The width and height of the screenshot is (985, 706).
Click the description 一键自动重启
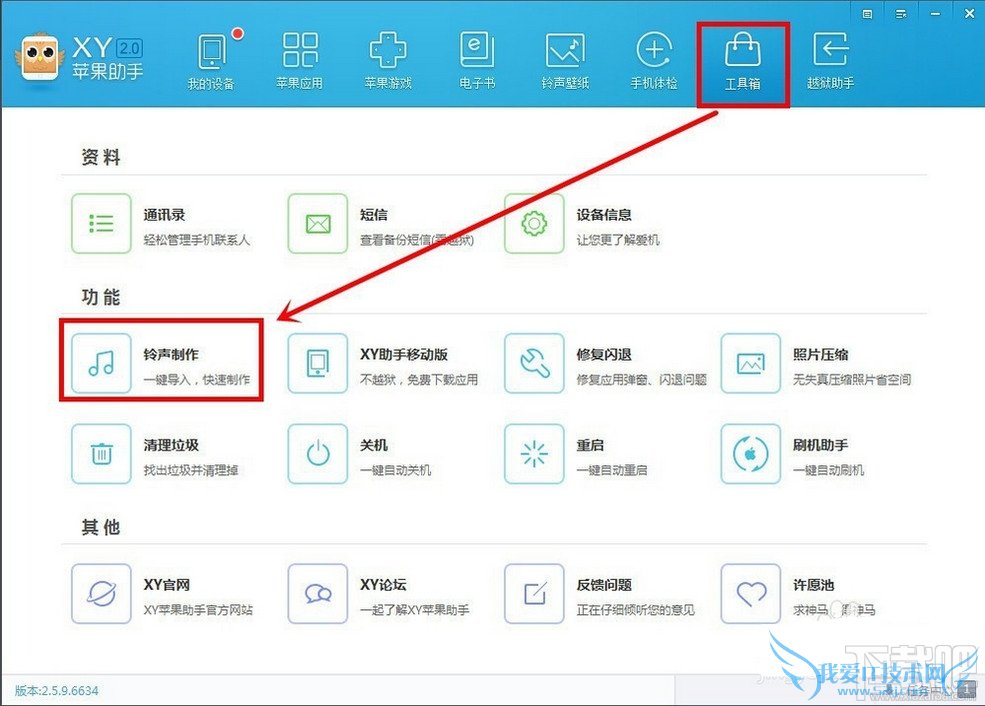(612, 470)
